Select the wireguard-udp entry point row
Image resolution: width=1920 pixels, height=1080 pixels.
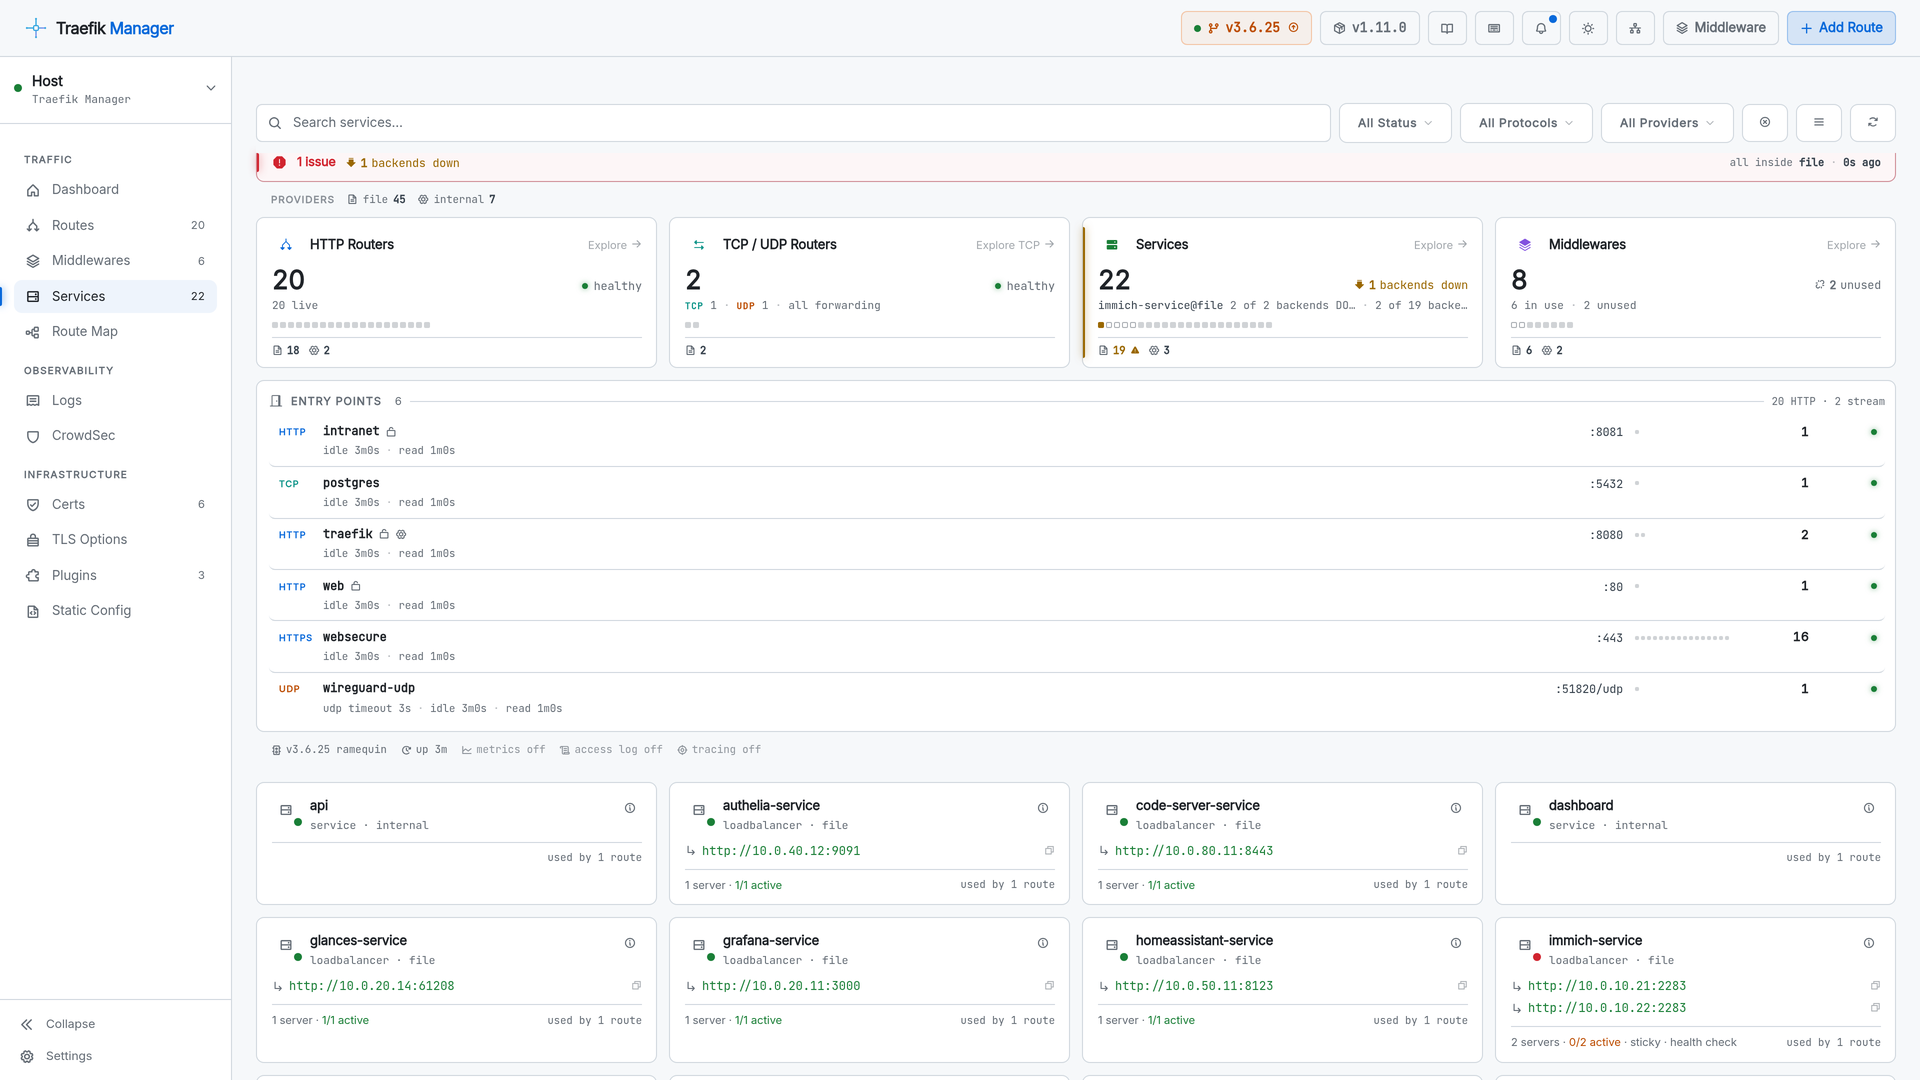click(1076, 698)
